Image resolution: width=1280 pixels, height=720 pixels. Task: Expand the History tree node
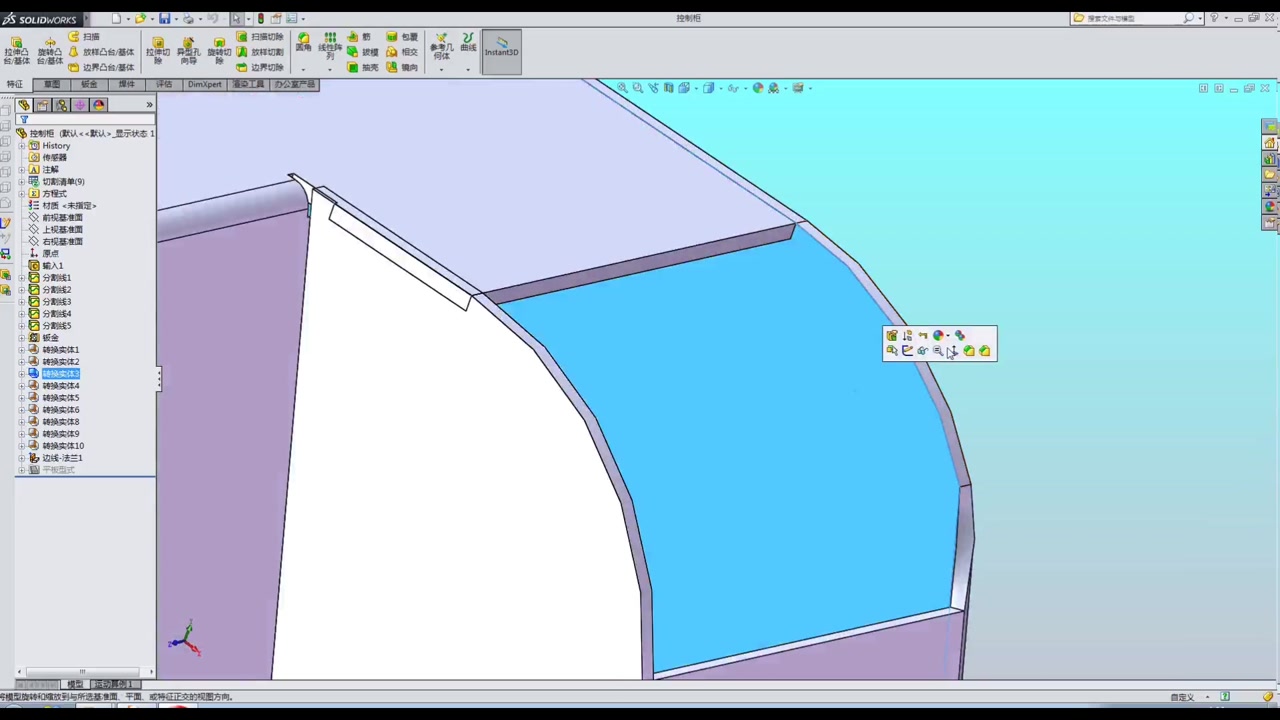[x=22, y=146]
